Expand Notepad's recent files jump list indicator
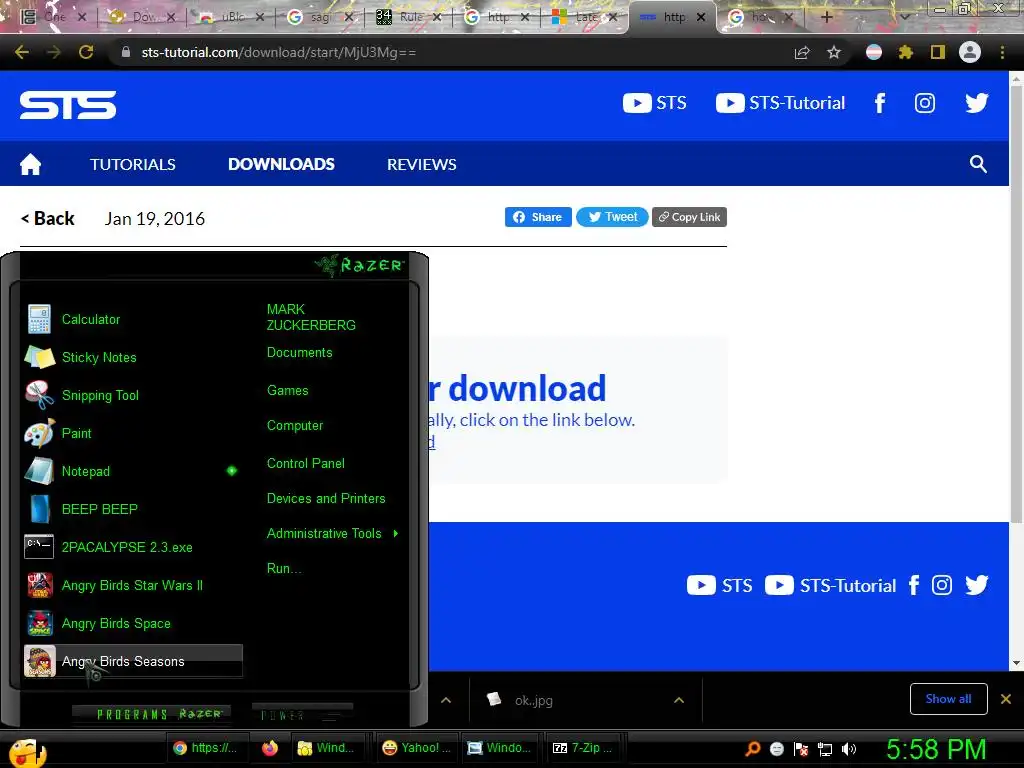Image resolution: width=1024 pixels, height=768 pixels. coord(232,471)
